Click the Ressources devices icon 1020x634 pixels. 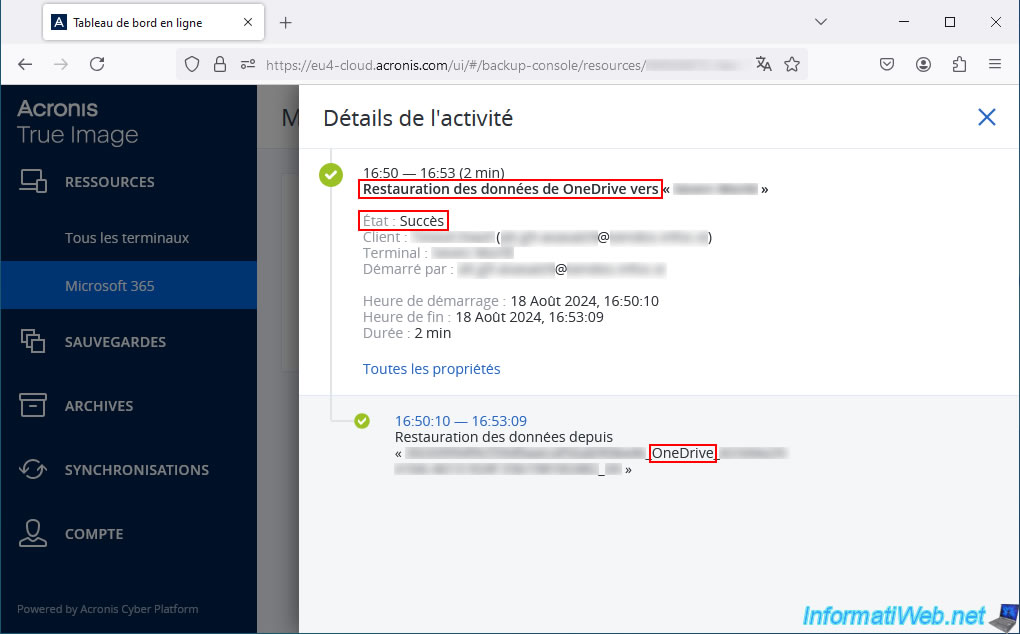point(33,181)
